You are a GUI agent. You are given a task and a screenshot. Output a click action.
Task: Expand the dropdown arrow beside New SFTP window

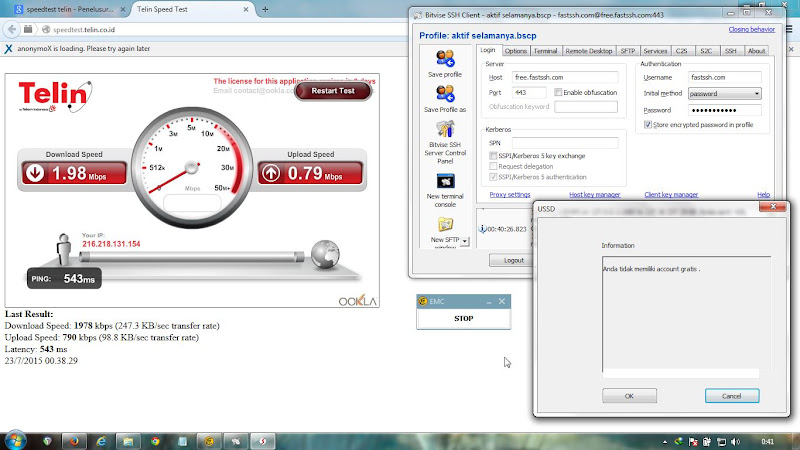coord(465,241)
